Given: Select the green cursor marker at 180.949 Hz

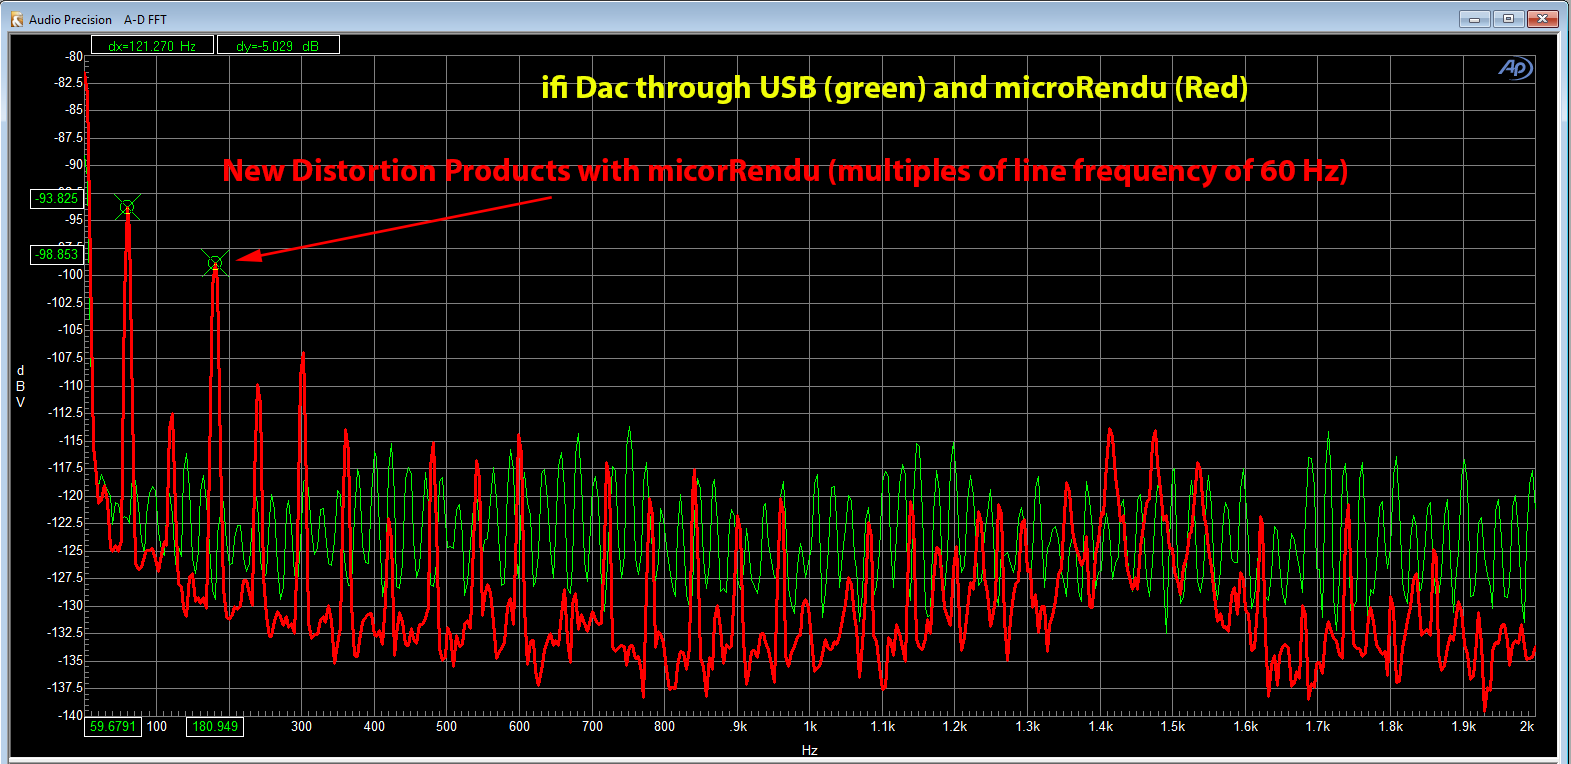Looking at the screenshot, I should click(215, 263).
